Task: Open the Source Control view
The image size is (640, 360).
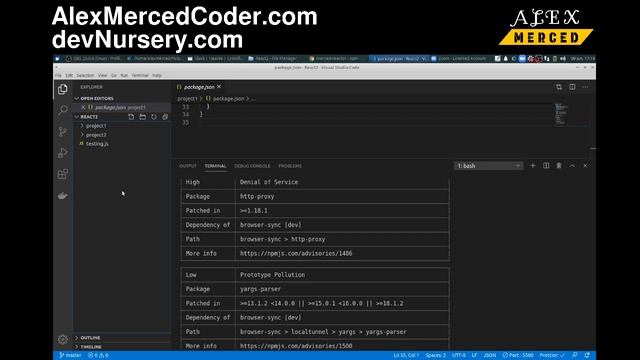Action: point(62,131)
